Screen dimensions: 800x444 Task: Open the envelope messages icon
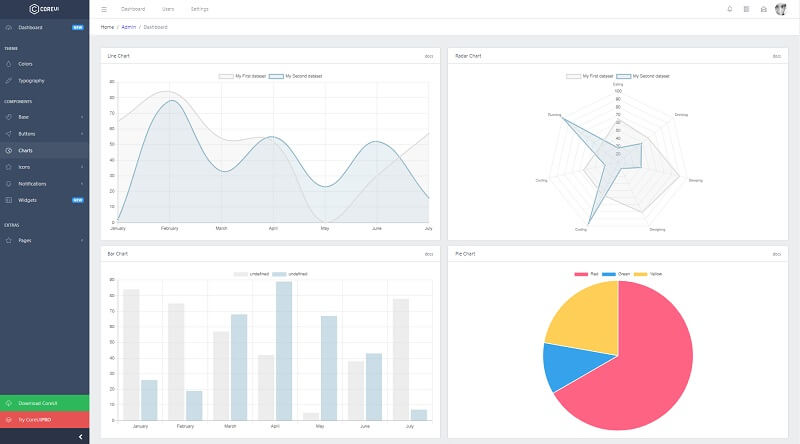pos(763,9)
